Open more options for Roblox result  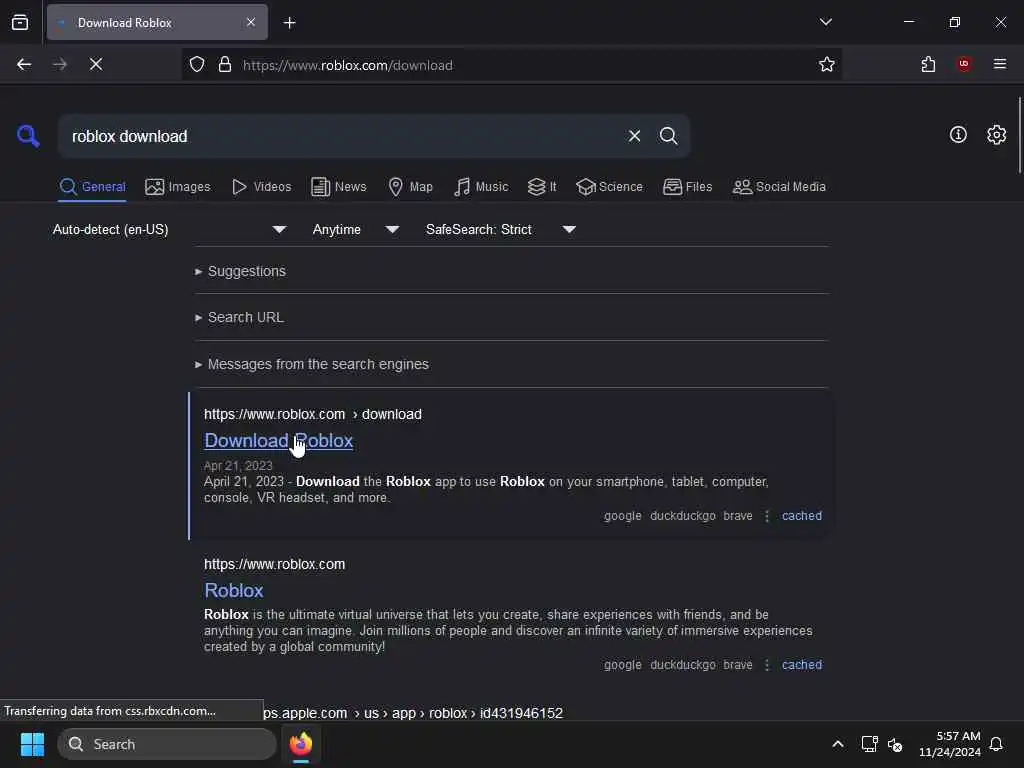(767, 665)
